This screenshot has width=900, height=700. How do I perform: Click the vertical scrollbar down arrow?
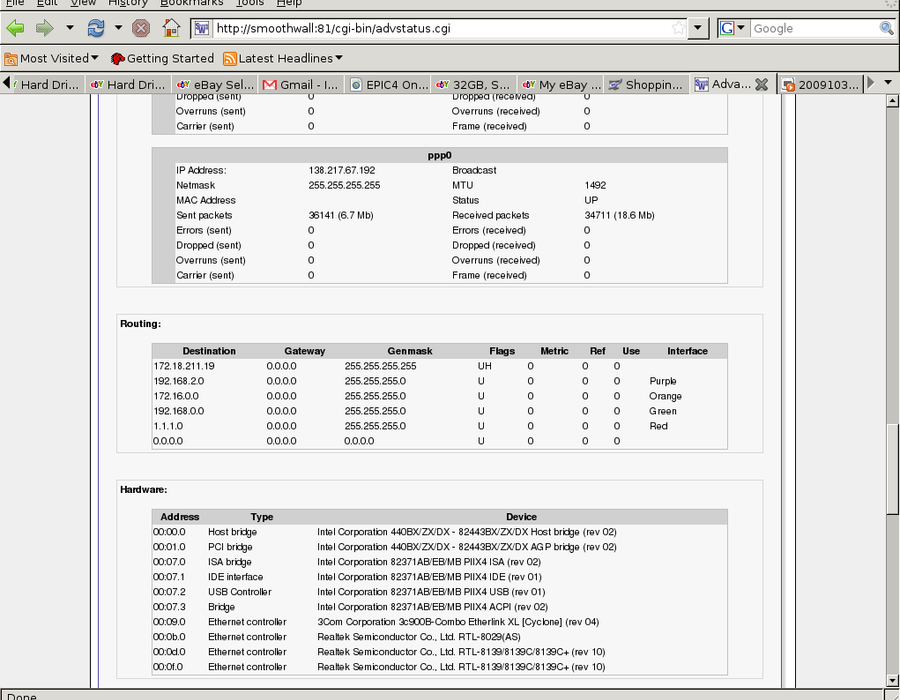(892, 680)
